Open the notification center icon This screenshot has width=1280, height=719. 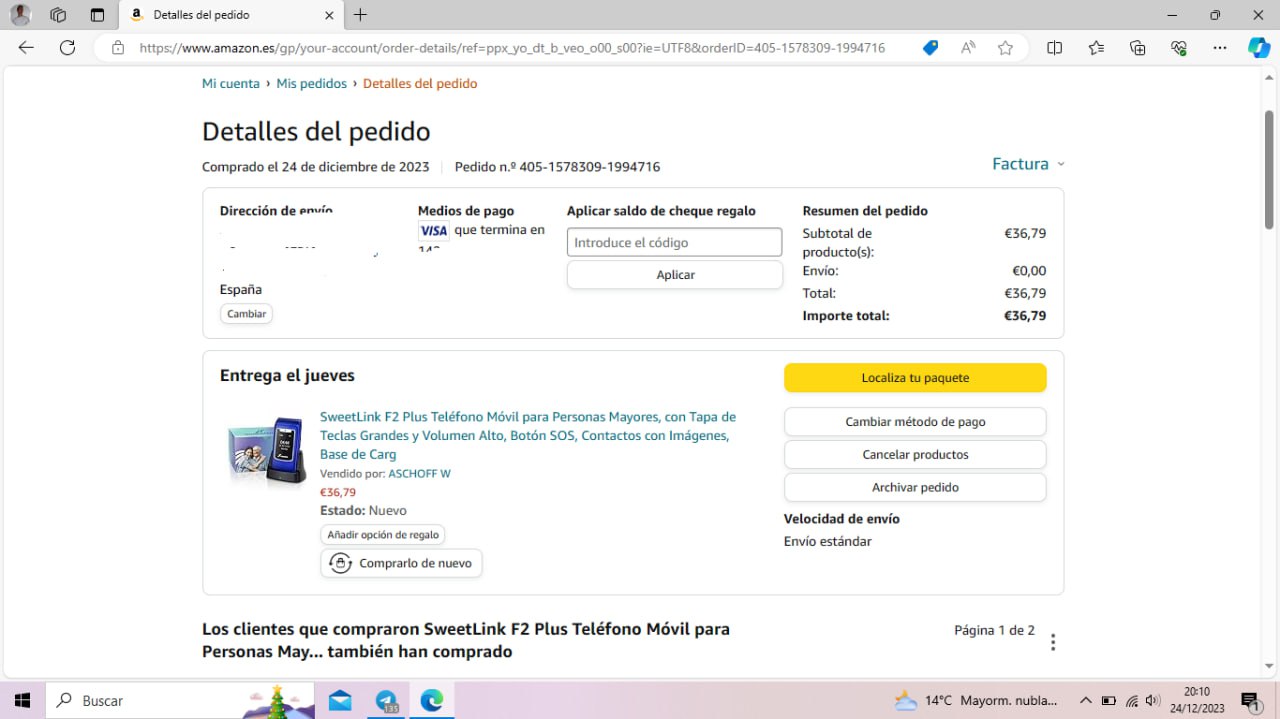1250,700
